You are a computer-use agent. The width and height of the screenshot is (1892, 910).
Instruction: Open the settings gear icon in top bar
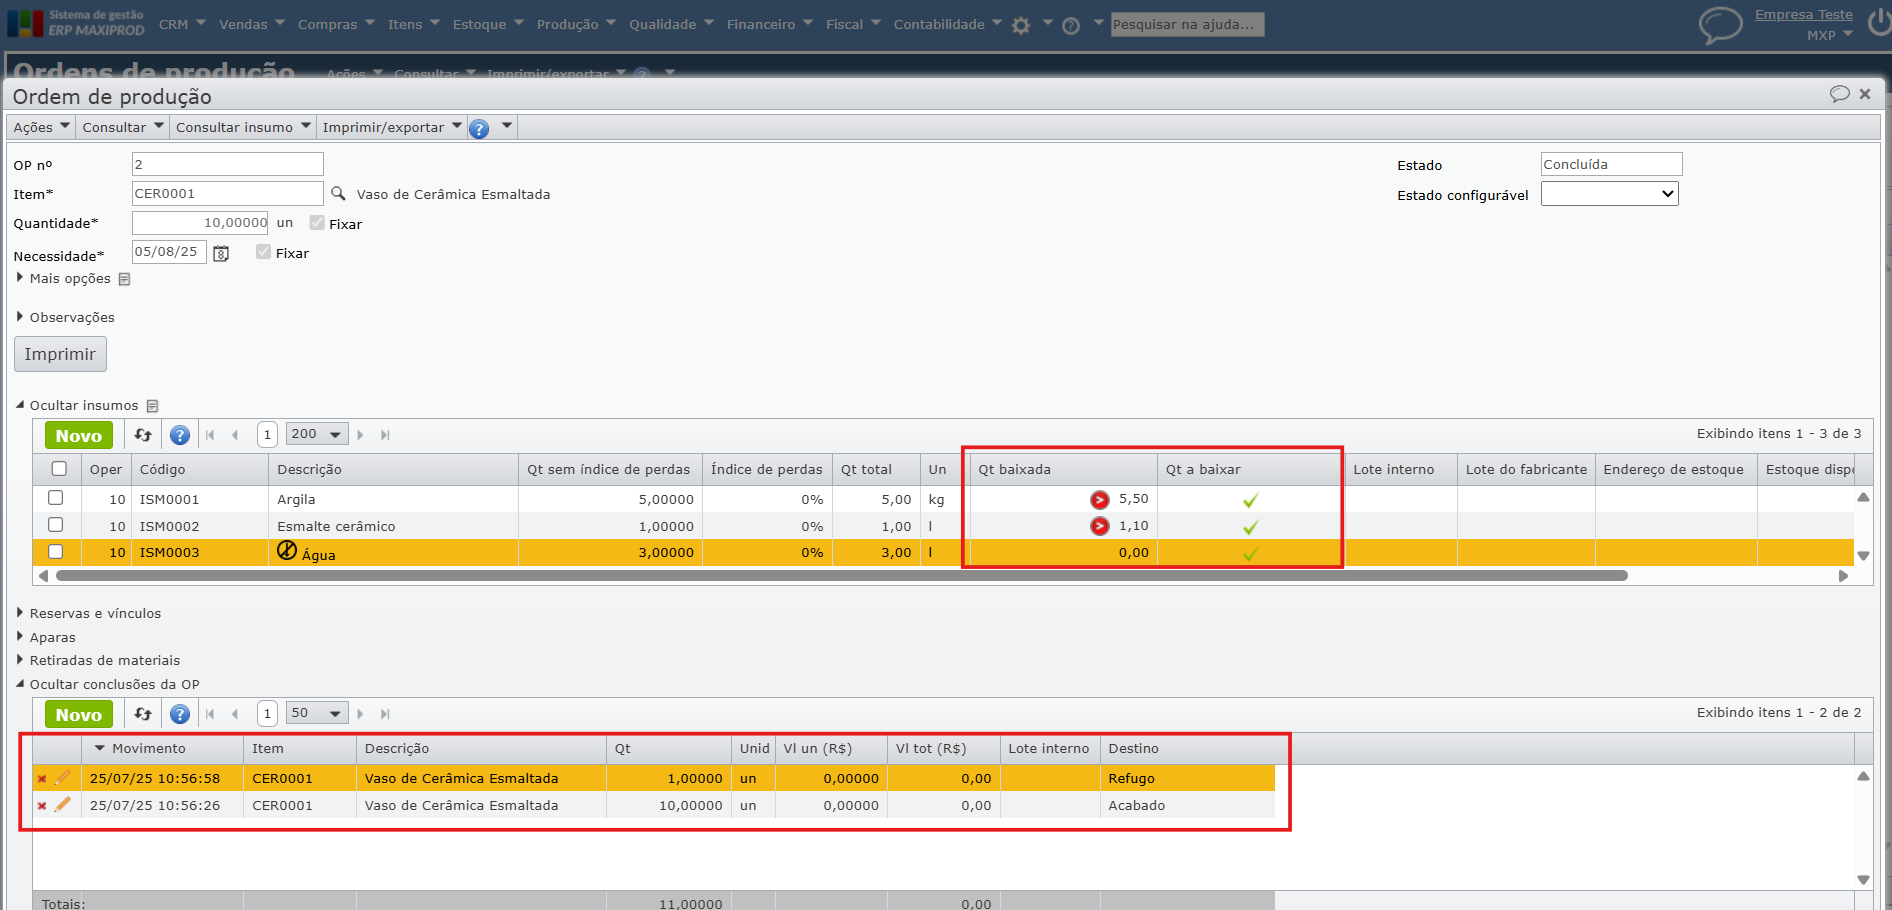[x=1021, y=26]
